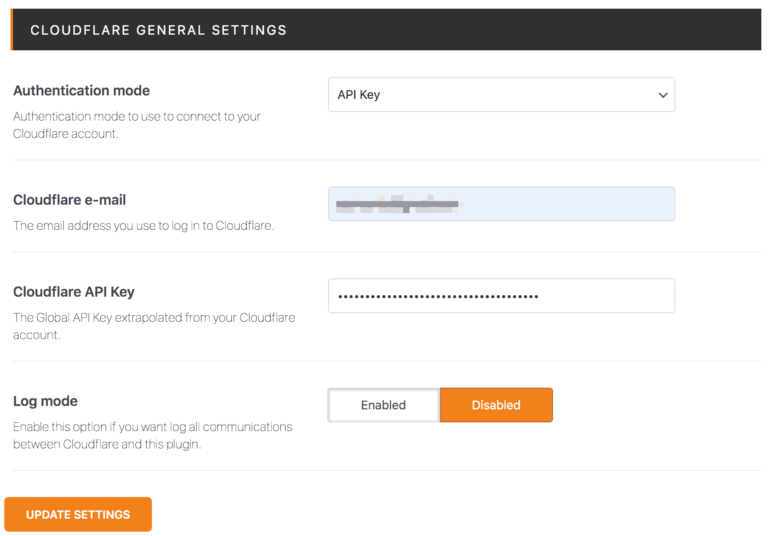
Task: Click 'Enable this option if you want' description
Action: pos(153,435)
